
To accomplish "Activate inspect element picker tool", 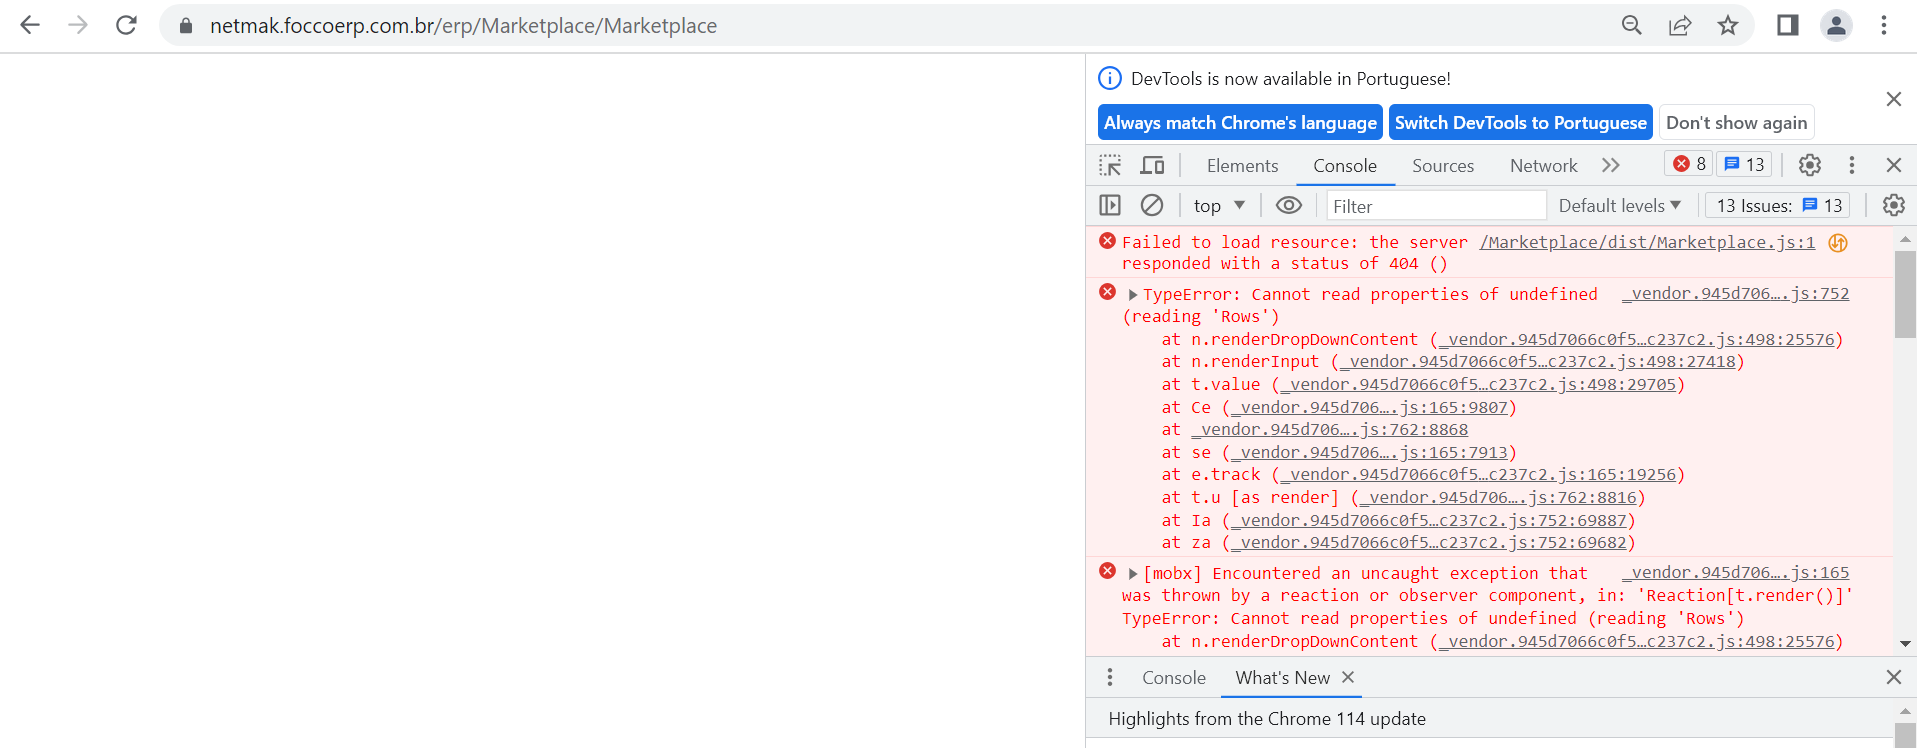I will click(x=1110, y=165).
